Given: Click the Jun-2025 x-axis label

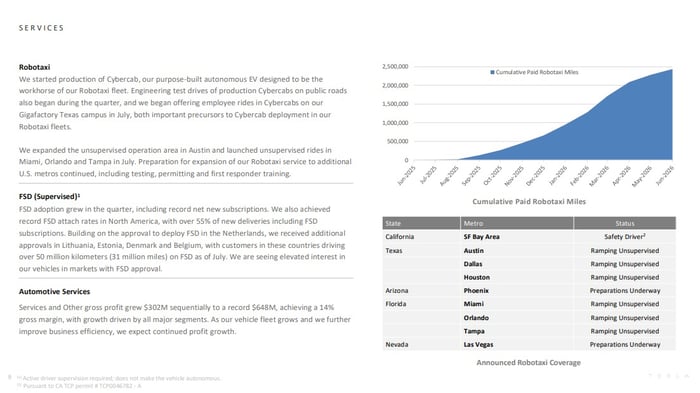Looking at the screenshot, I should pyautogui.click(x=407, y=175).
